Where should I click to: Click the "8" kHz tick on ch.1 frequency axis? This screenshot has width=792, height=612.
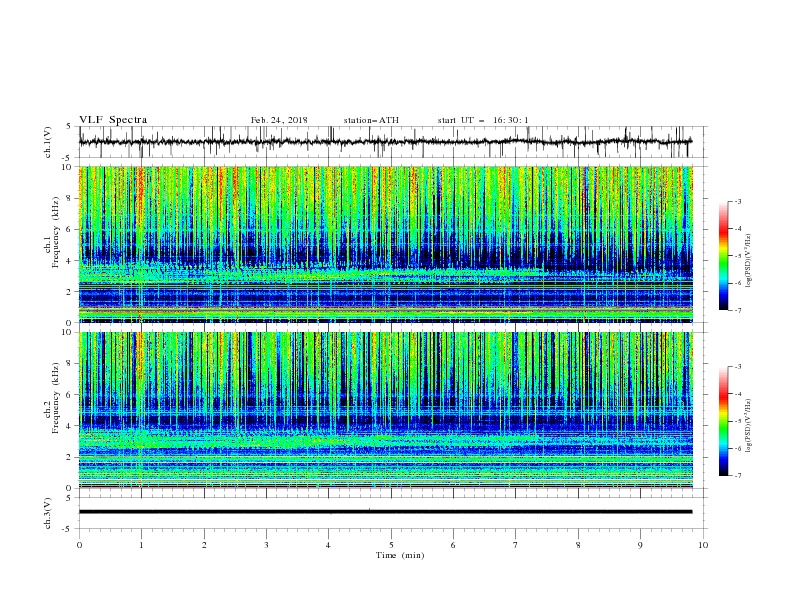point(70,198)
